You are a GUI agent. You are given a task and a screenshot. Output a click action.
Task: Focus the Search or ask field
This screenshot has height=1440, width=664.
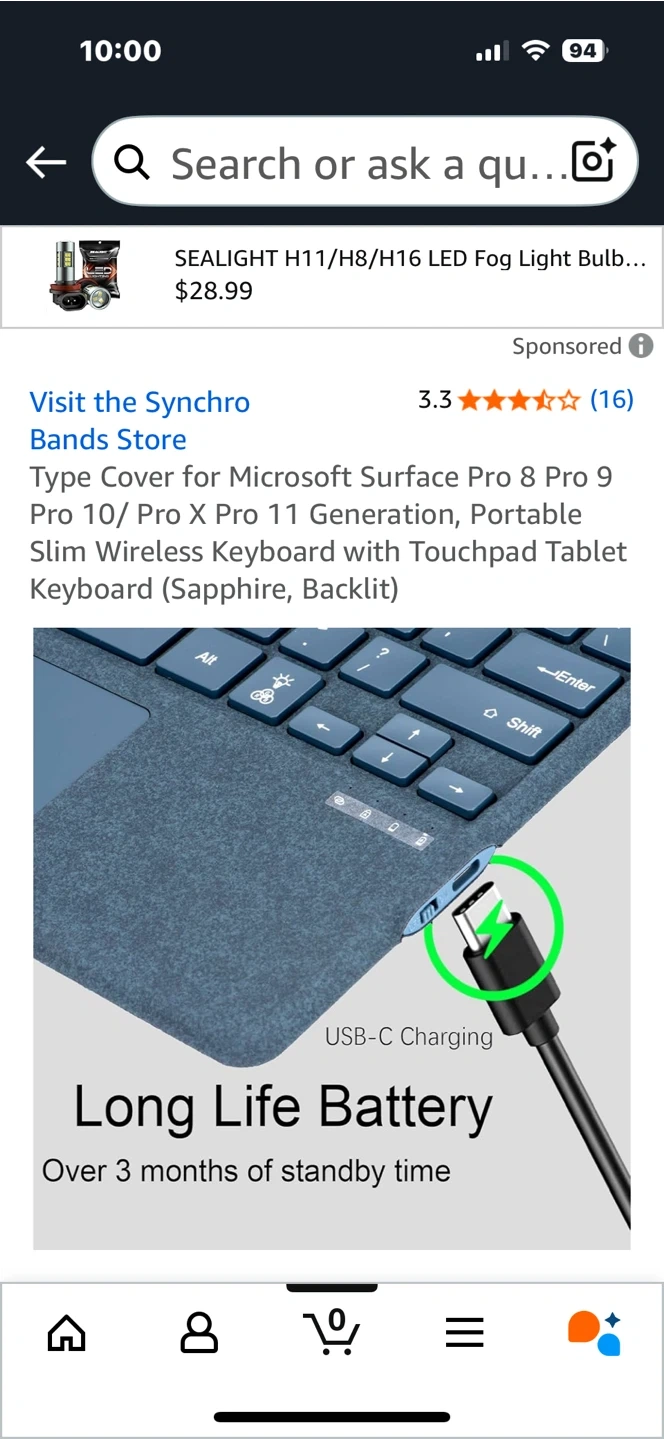point(365,162)
